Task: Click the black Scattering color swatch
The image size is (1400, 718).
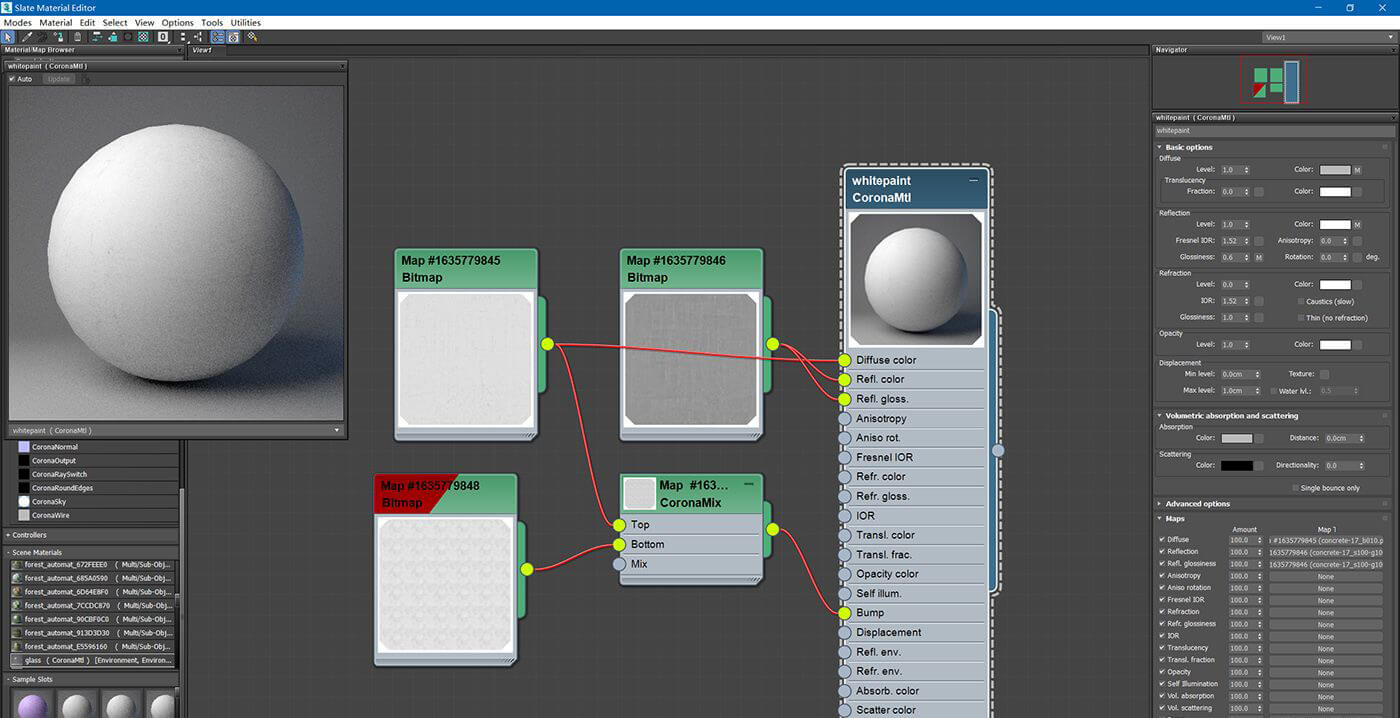Action: tap(1236, 465)
